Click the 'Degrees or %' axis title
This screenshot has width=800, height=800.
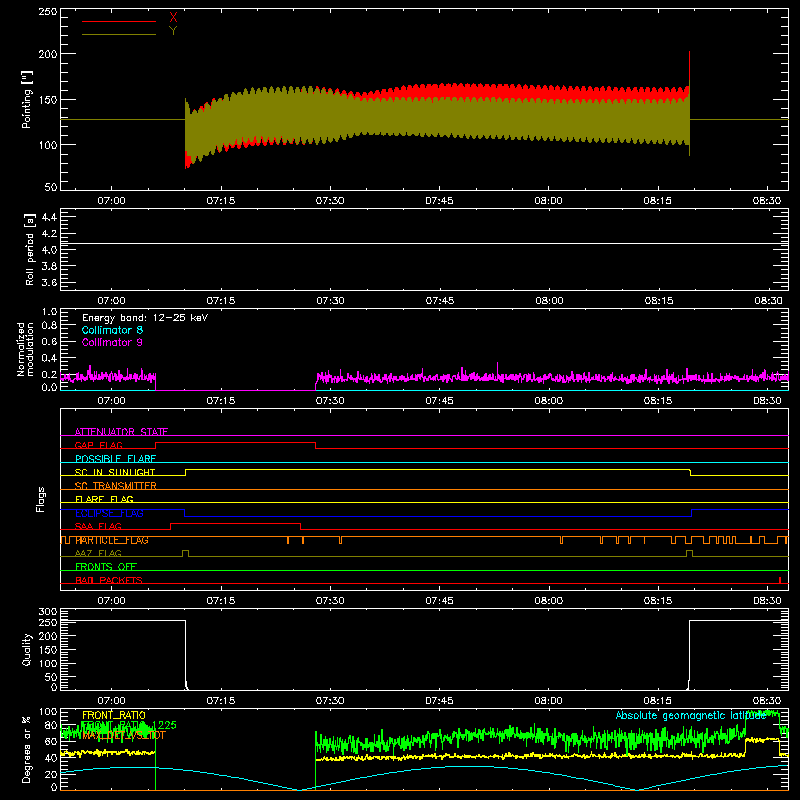pos(27,749)
